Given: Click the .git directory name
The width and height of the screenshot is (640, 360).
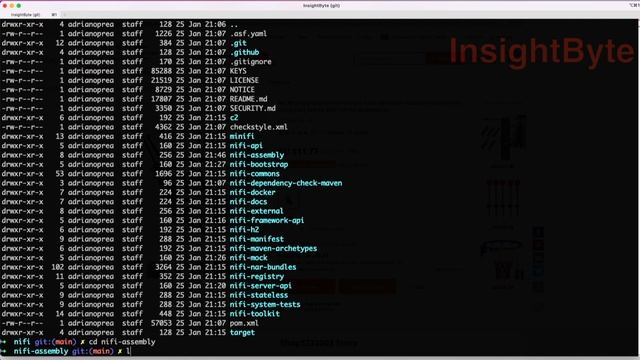Looking at the screenshot, I should [x=238, y=43].
